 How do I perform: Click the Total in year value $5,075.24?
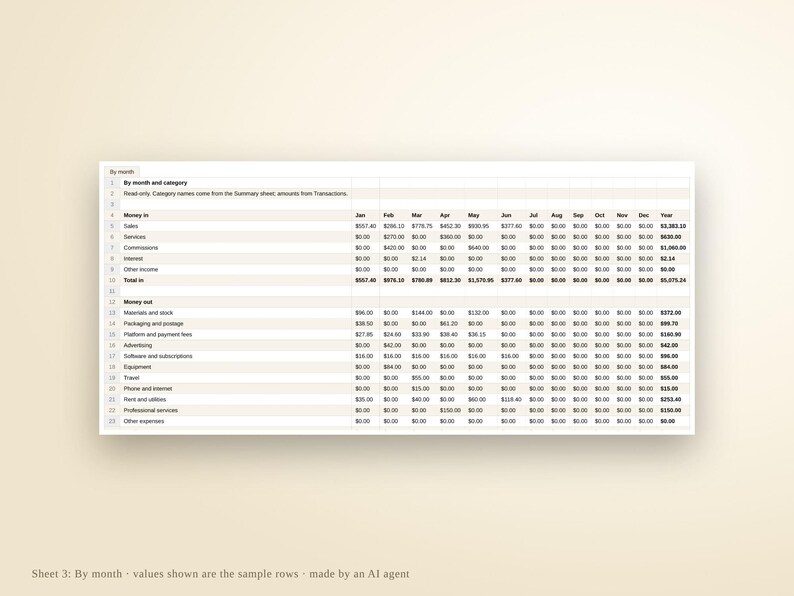673,281
